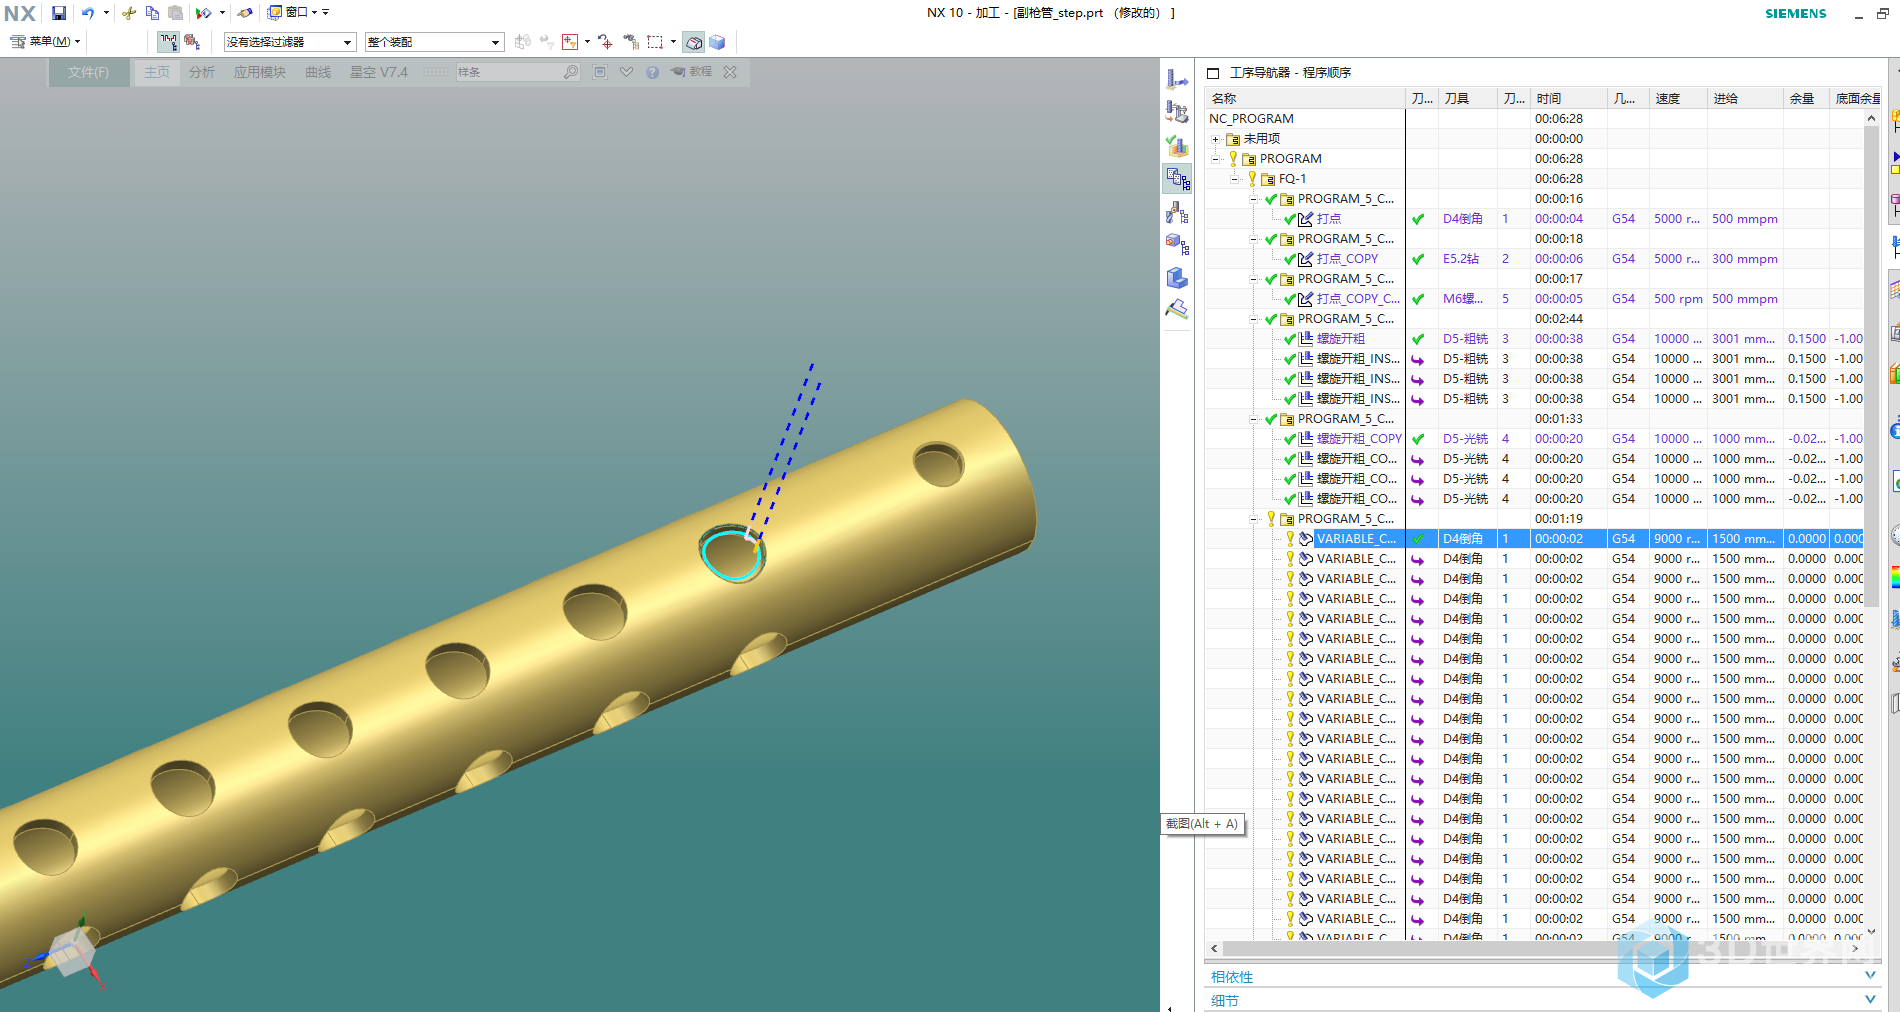Click the Paste clipboard icon

[x=175, y=13]
